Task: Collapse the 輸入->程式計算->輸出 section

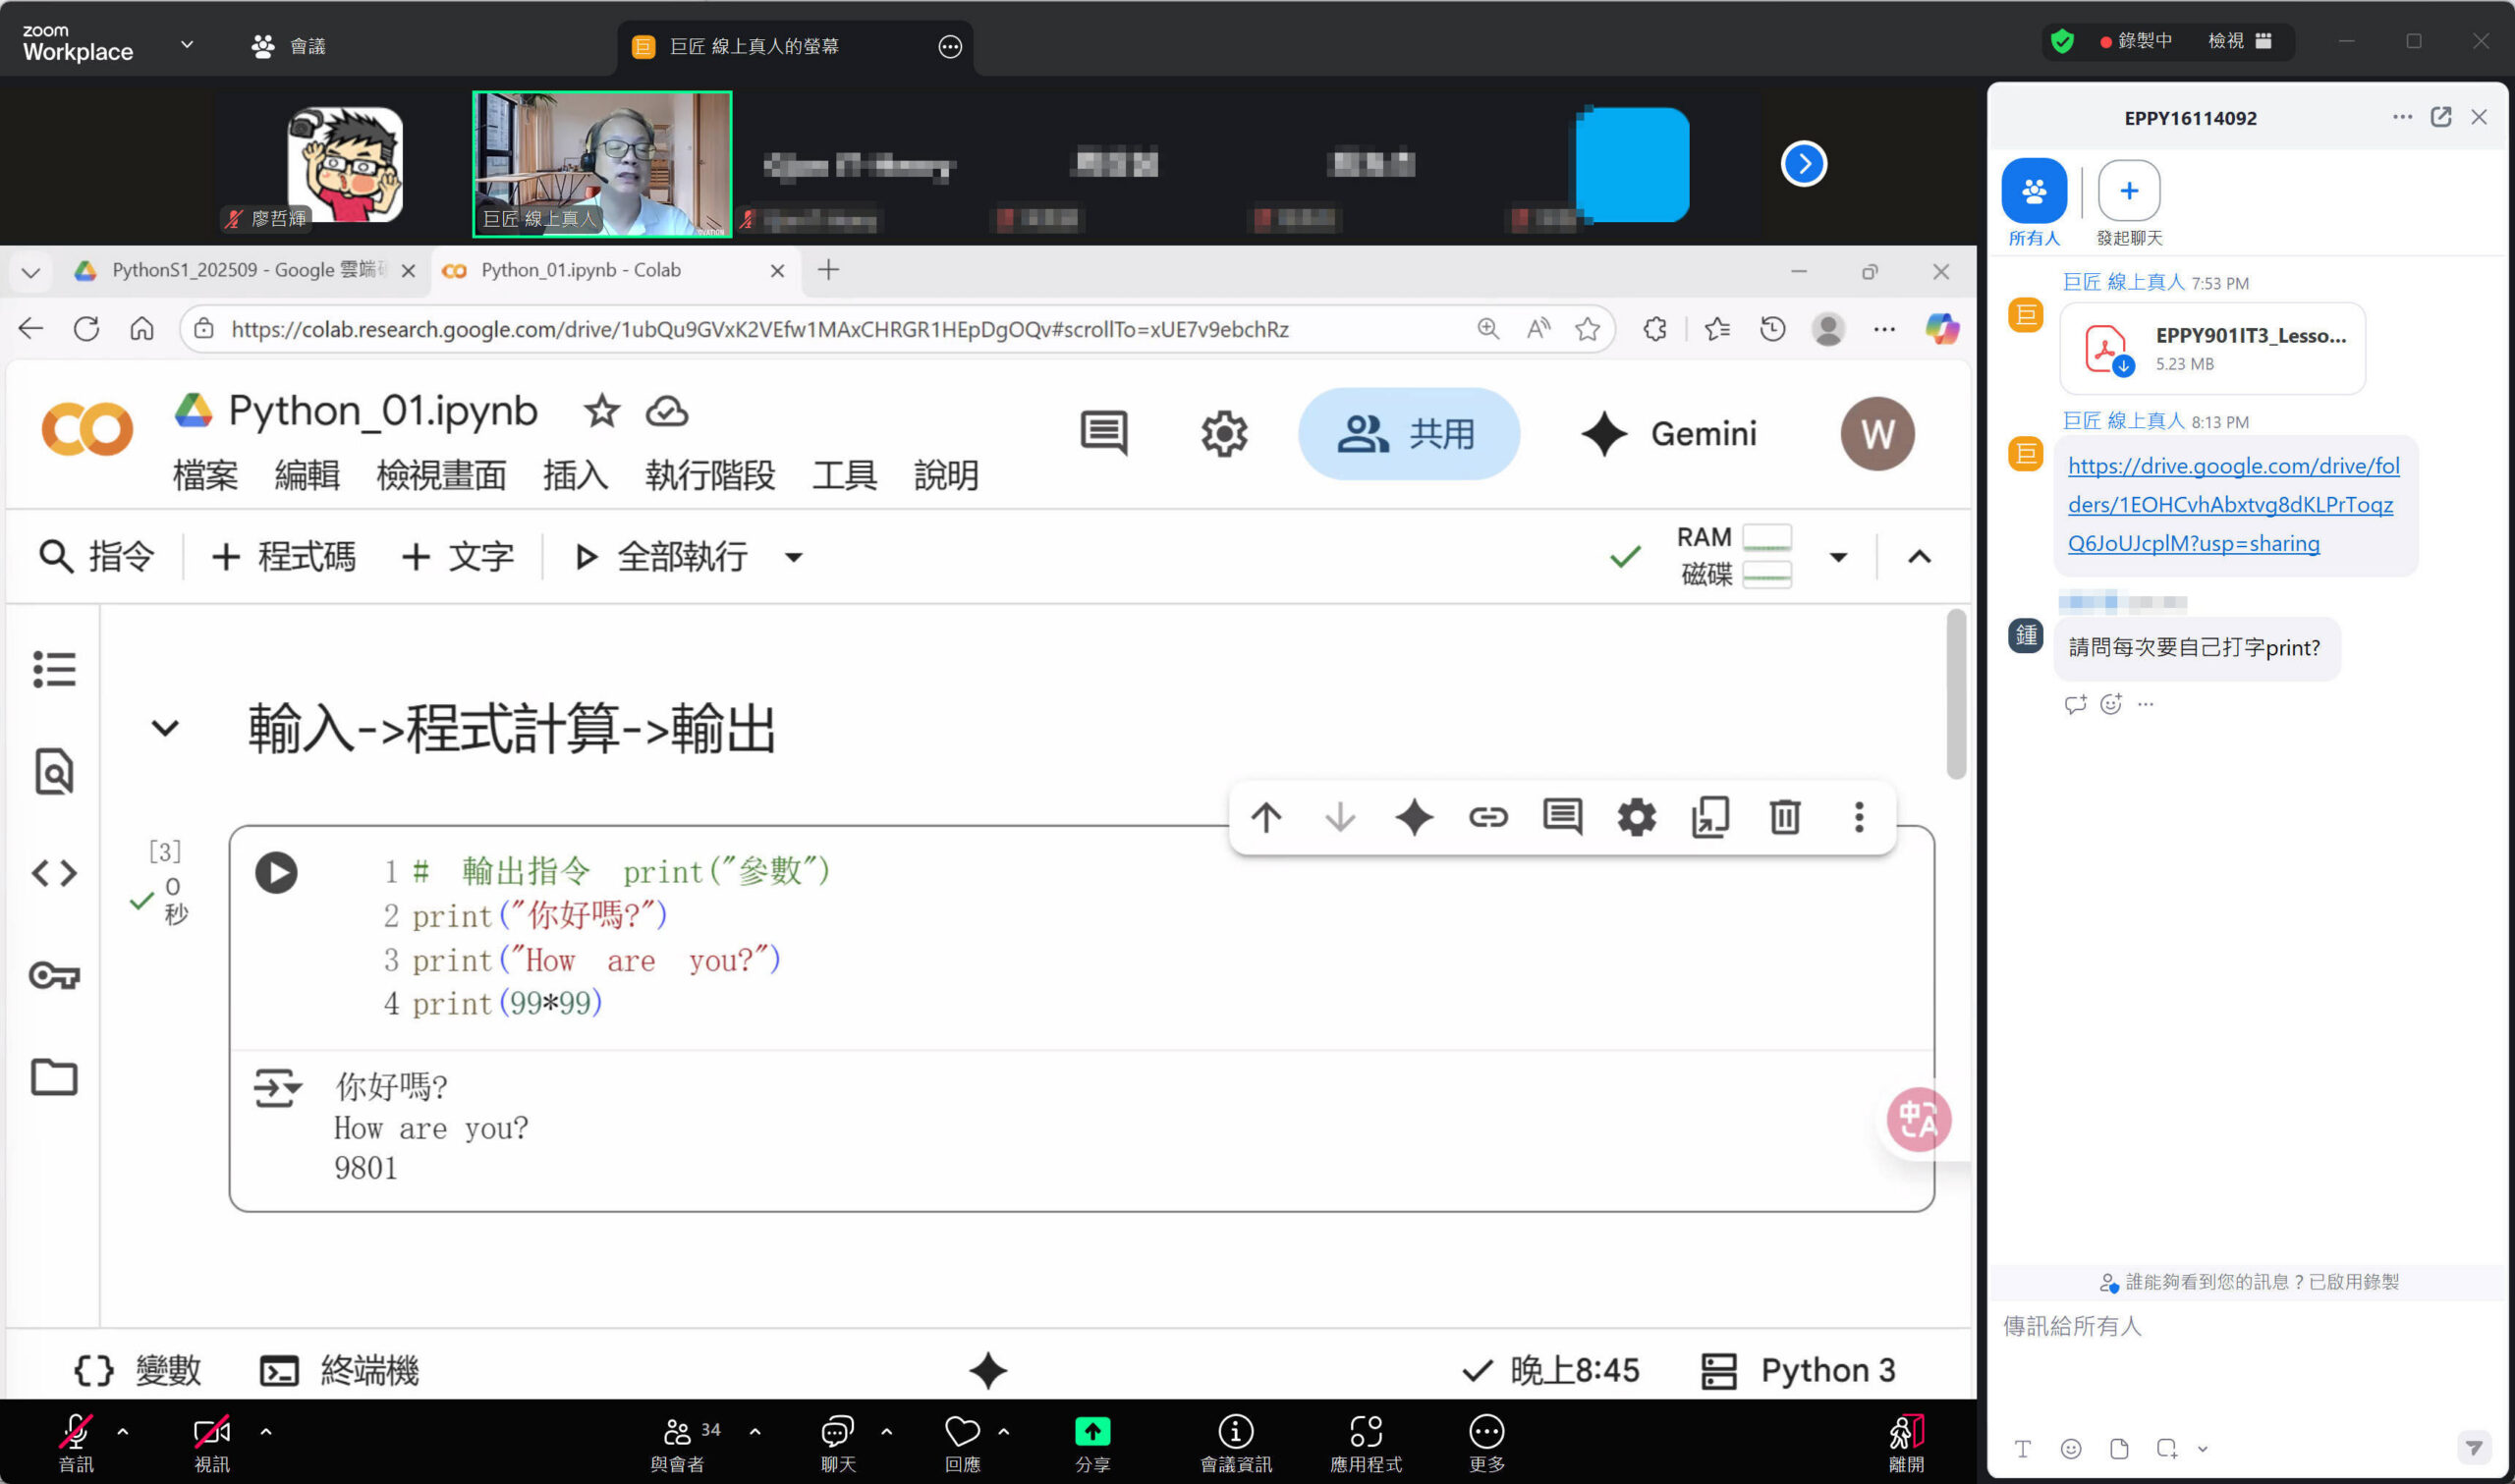Action: (166, 727)
